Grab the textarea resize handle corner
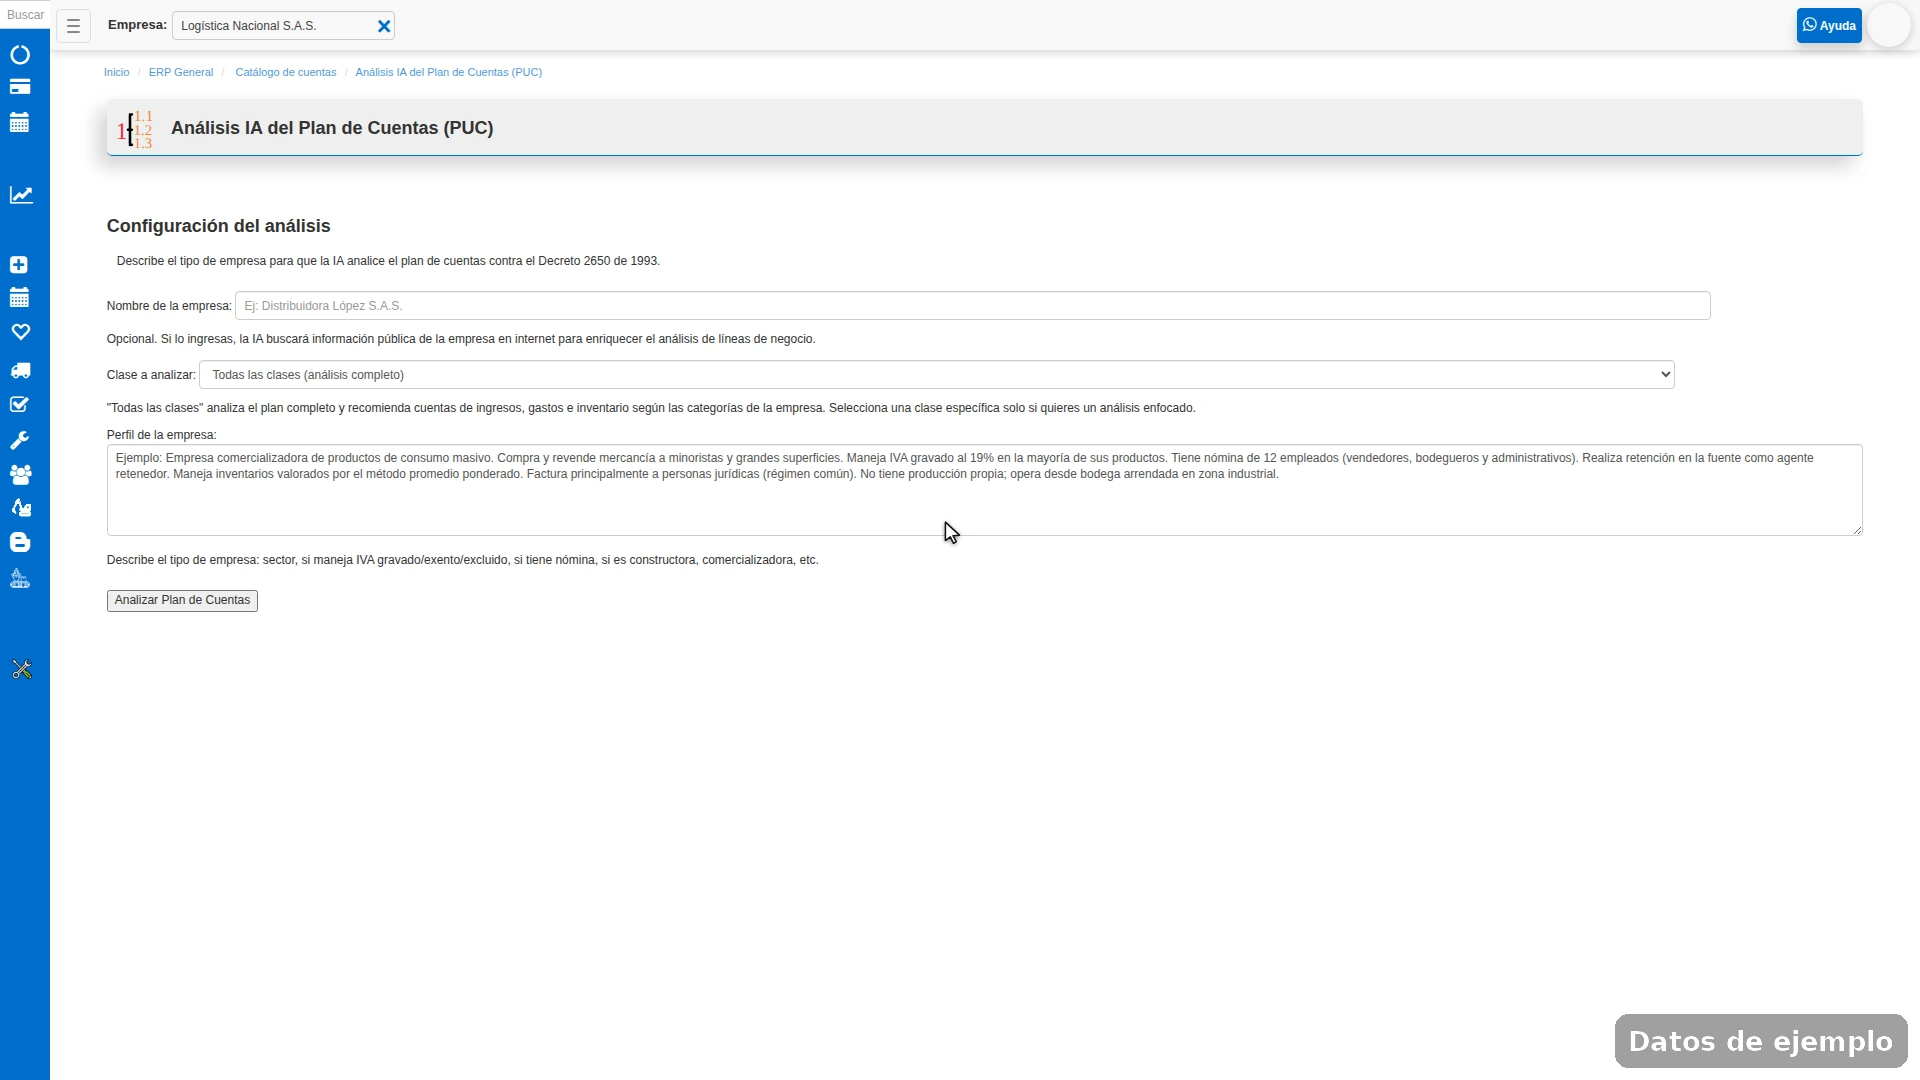Screen dimensions: 1920x1080 (x=1857, y=530)
